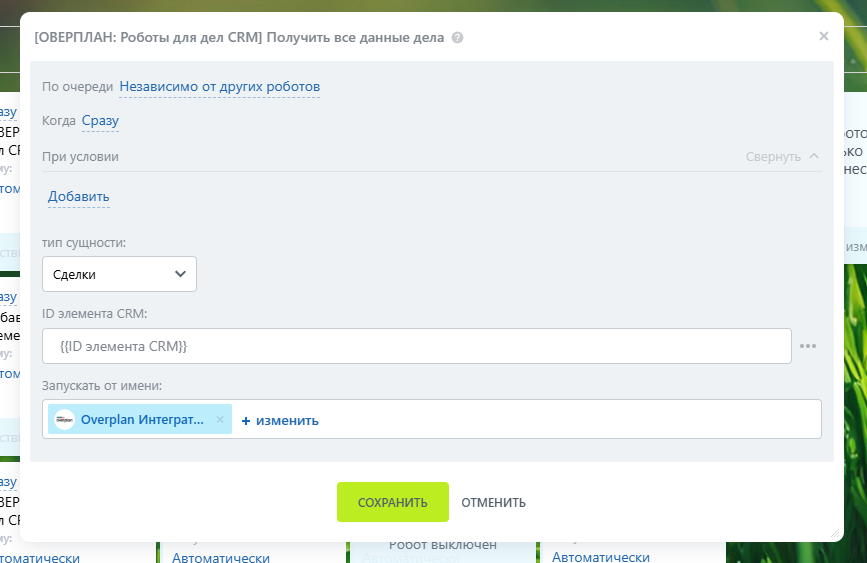
Task: Click the 'Робот выключен' status behind dialog
Action: point(442,545)
